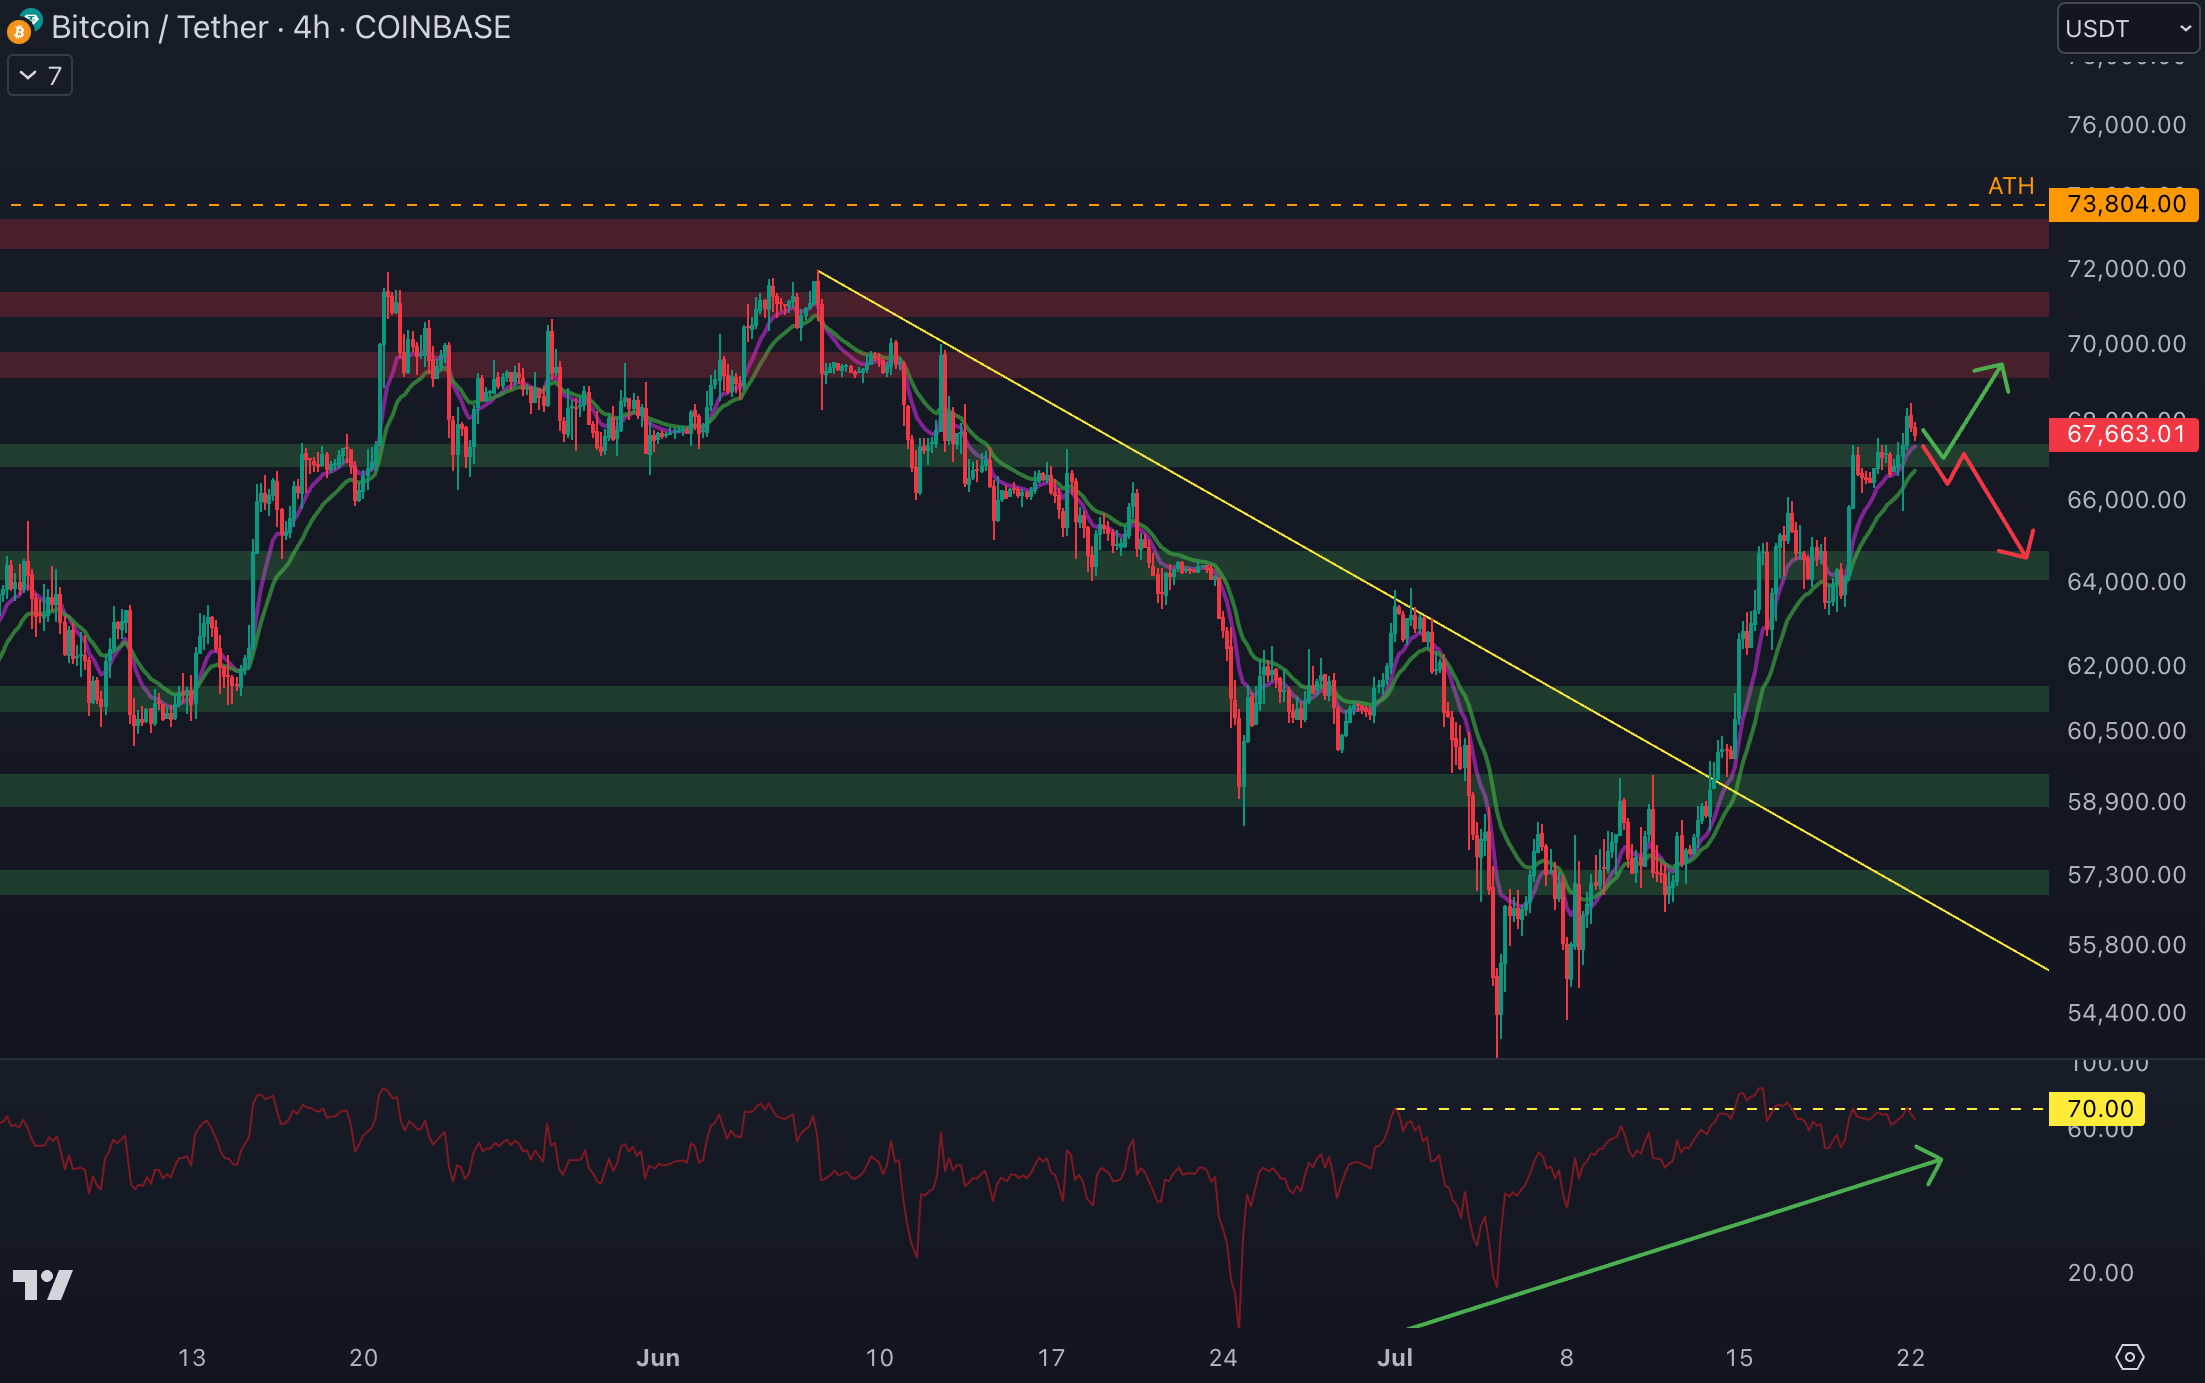The height and width of the screenshot is (1383, 2205).
Task: Select the green RSI divergence arrow
Action: 1680,1242
